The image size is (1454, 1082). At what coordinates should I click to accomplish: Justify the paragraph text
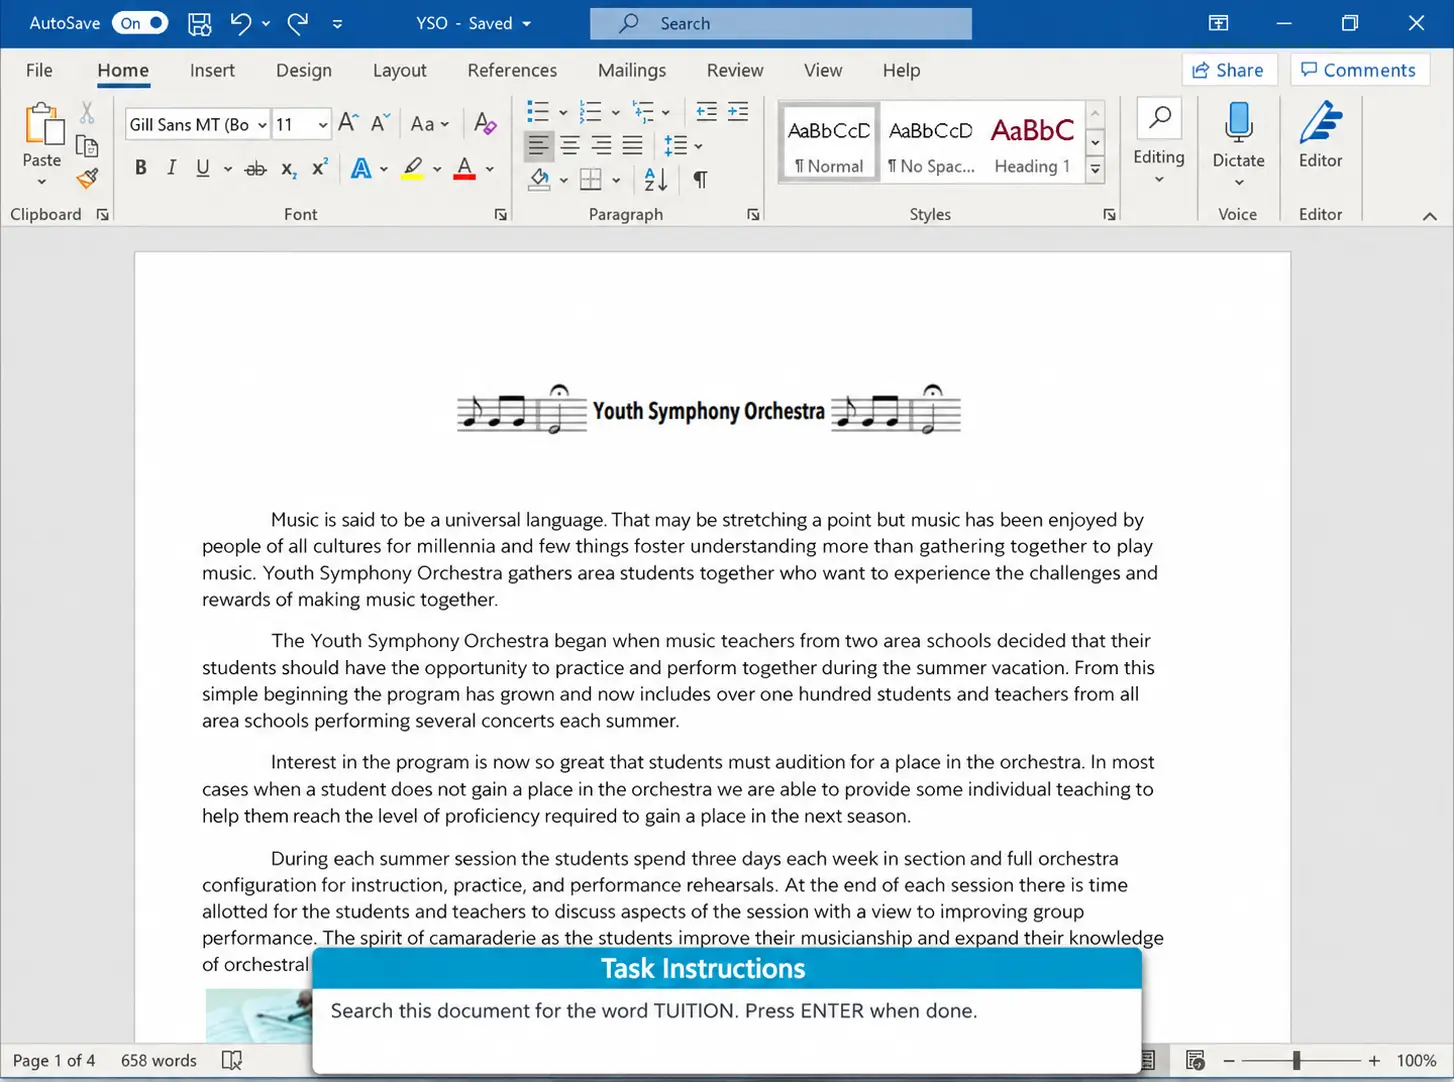pyautogui.click(x=633, y=146)
